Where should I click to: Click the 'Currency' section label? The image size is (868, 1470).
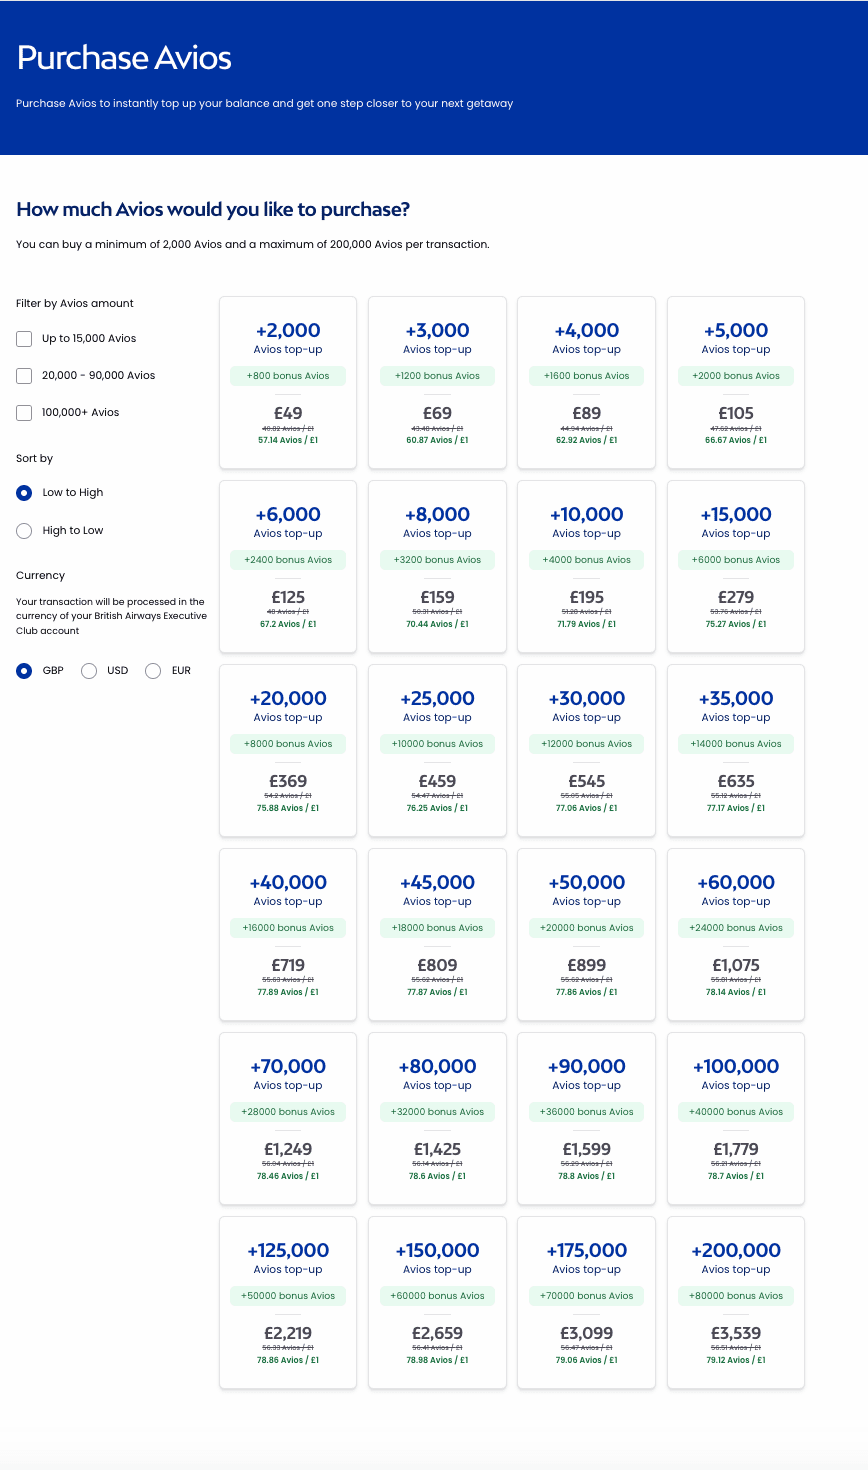coord(41,576)
